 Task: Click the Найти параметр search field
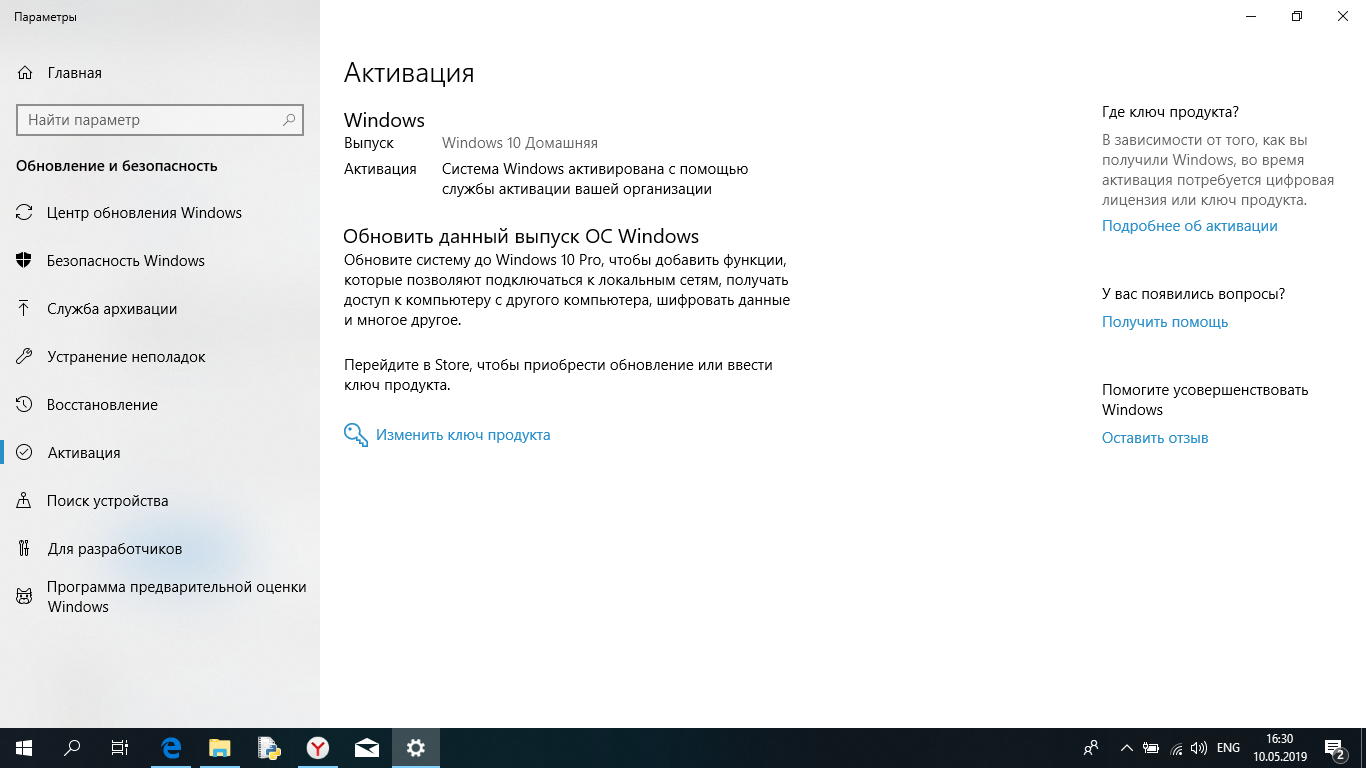point(160,120)
